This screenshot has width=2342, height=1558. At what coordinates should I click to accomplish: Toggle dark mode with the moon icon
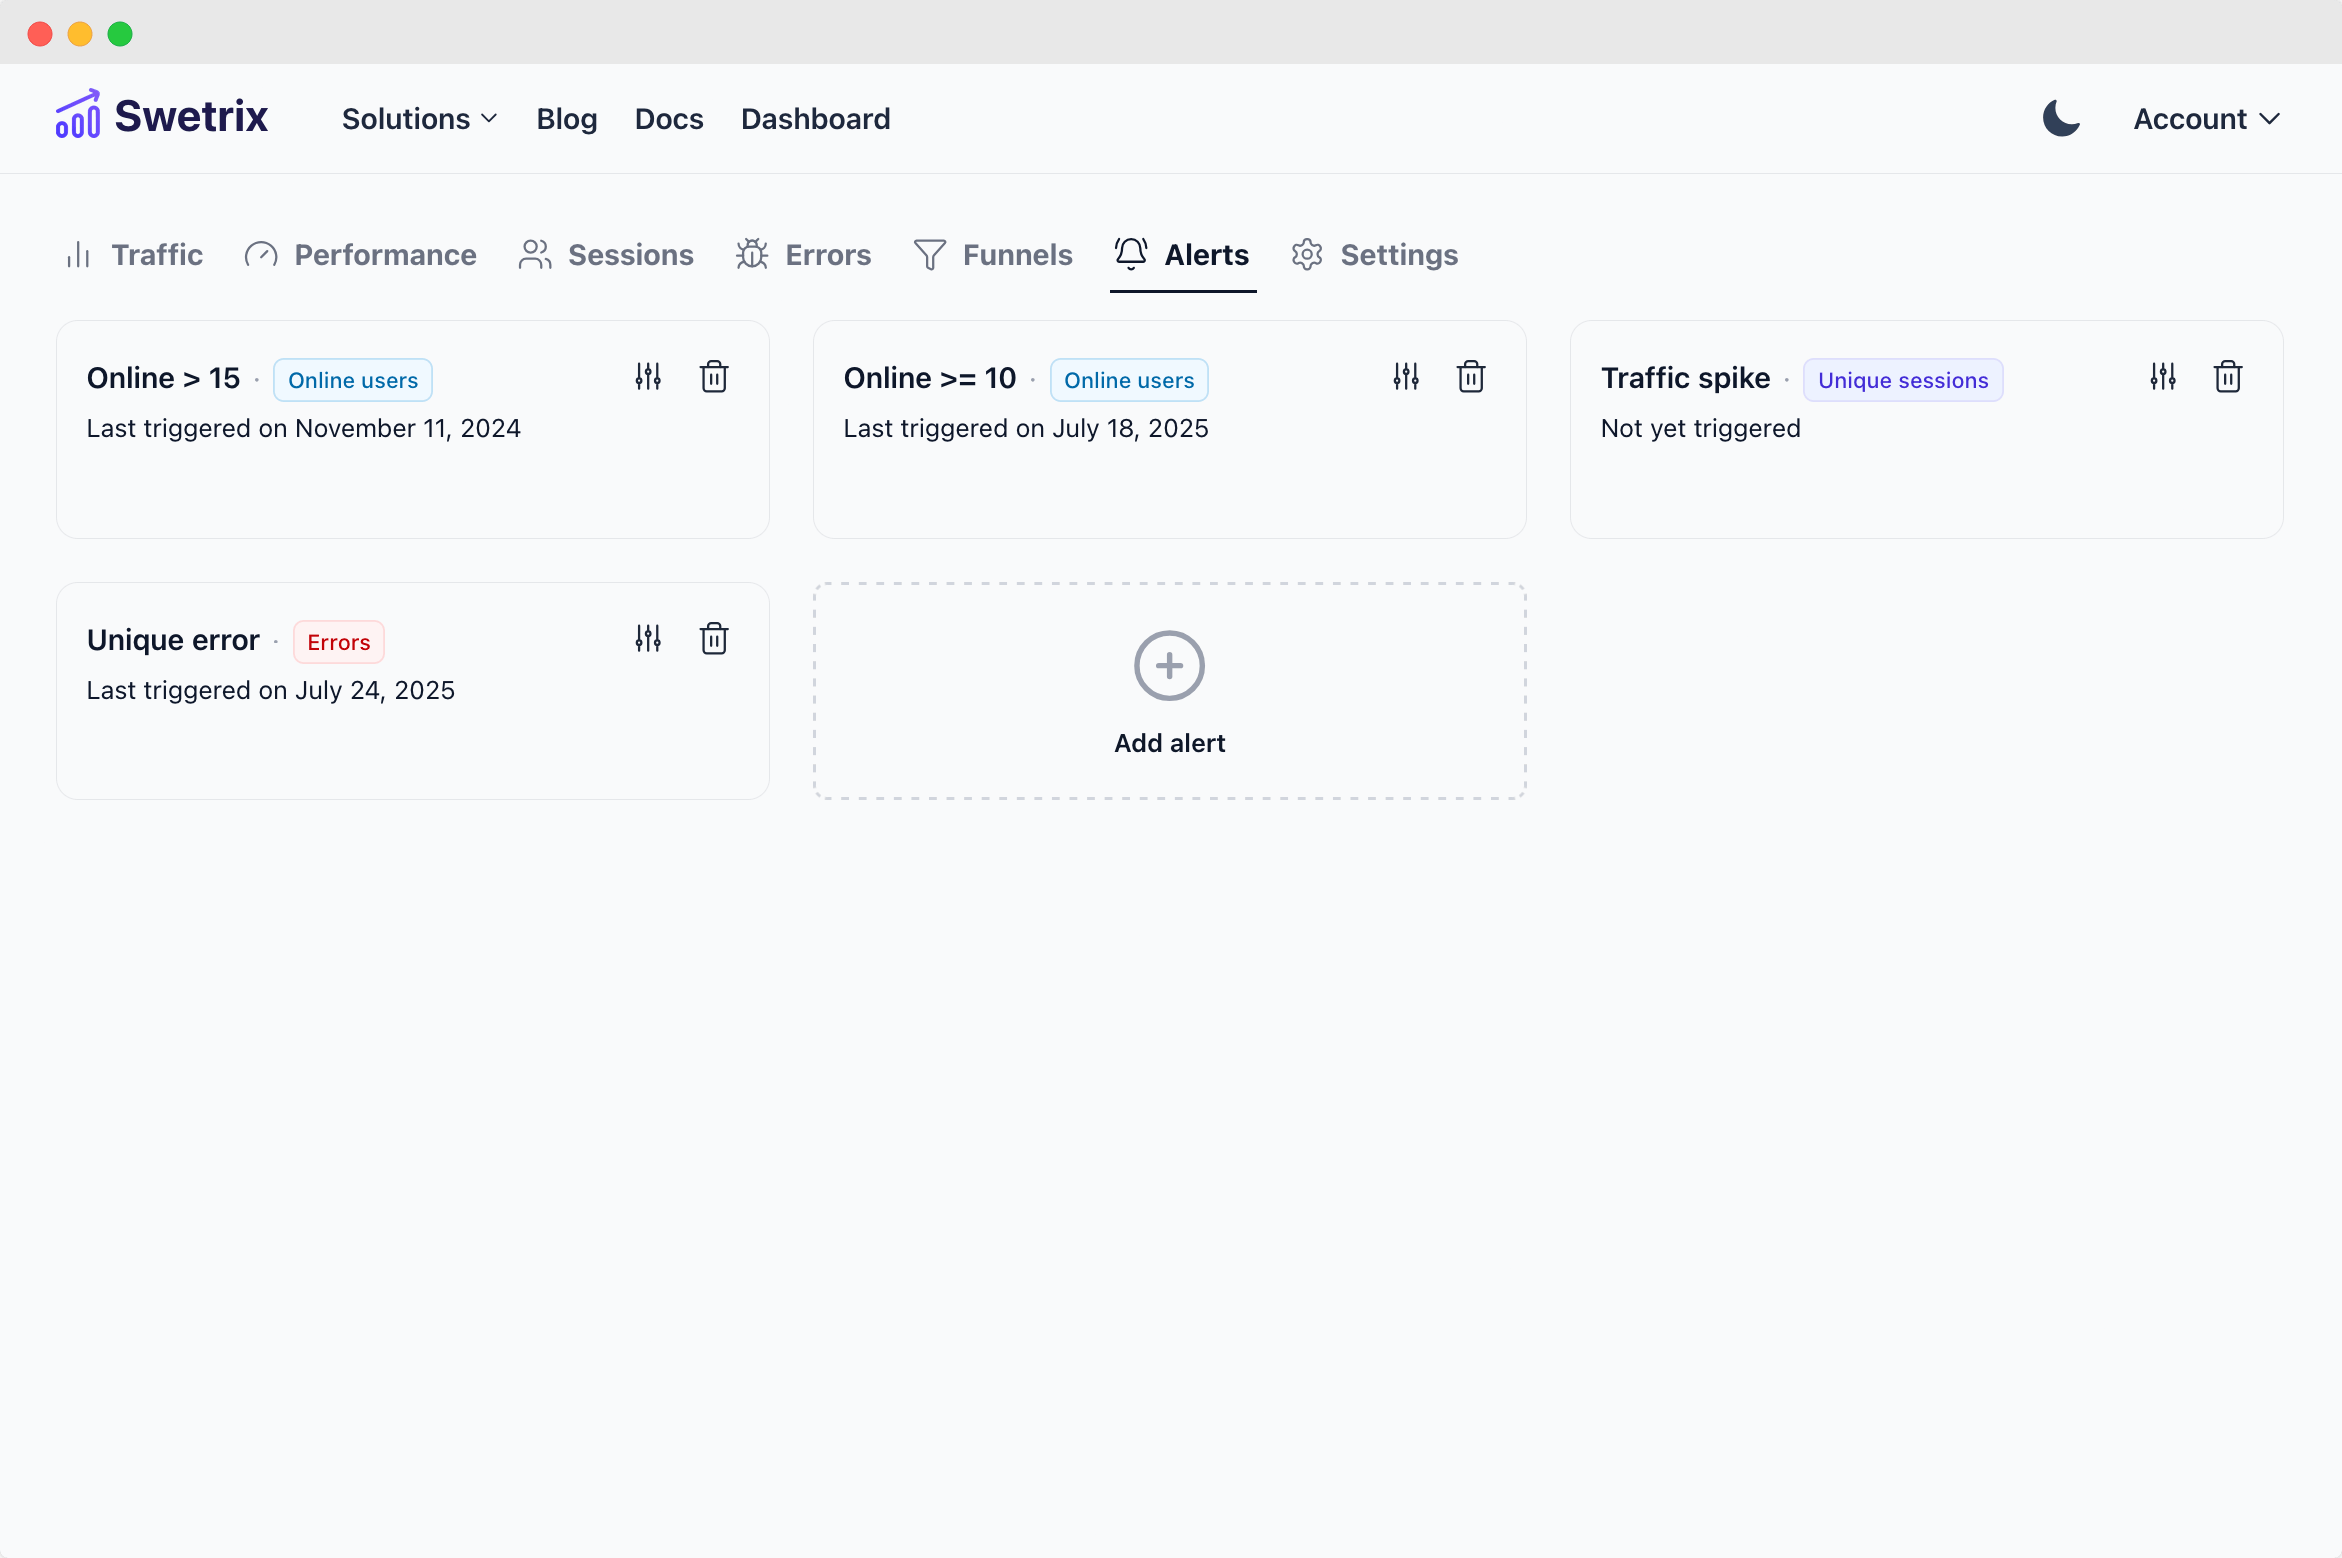(2061, 118)
